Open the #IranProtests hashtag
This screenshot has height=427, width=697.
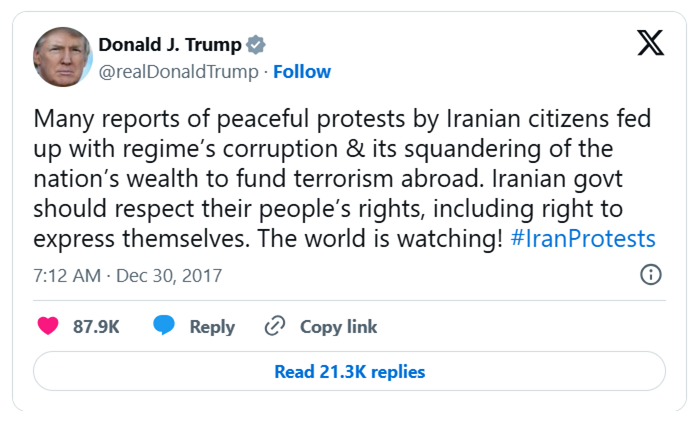(582, 239)
